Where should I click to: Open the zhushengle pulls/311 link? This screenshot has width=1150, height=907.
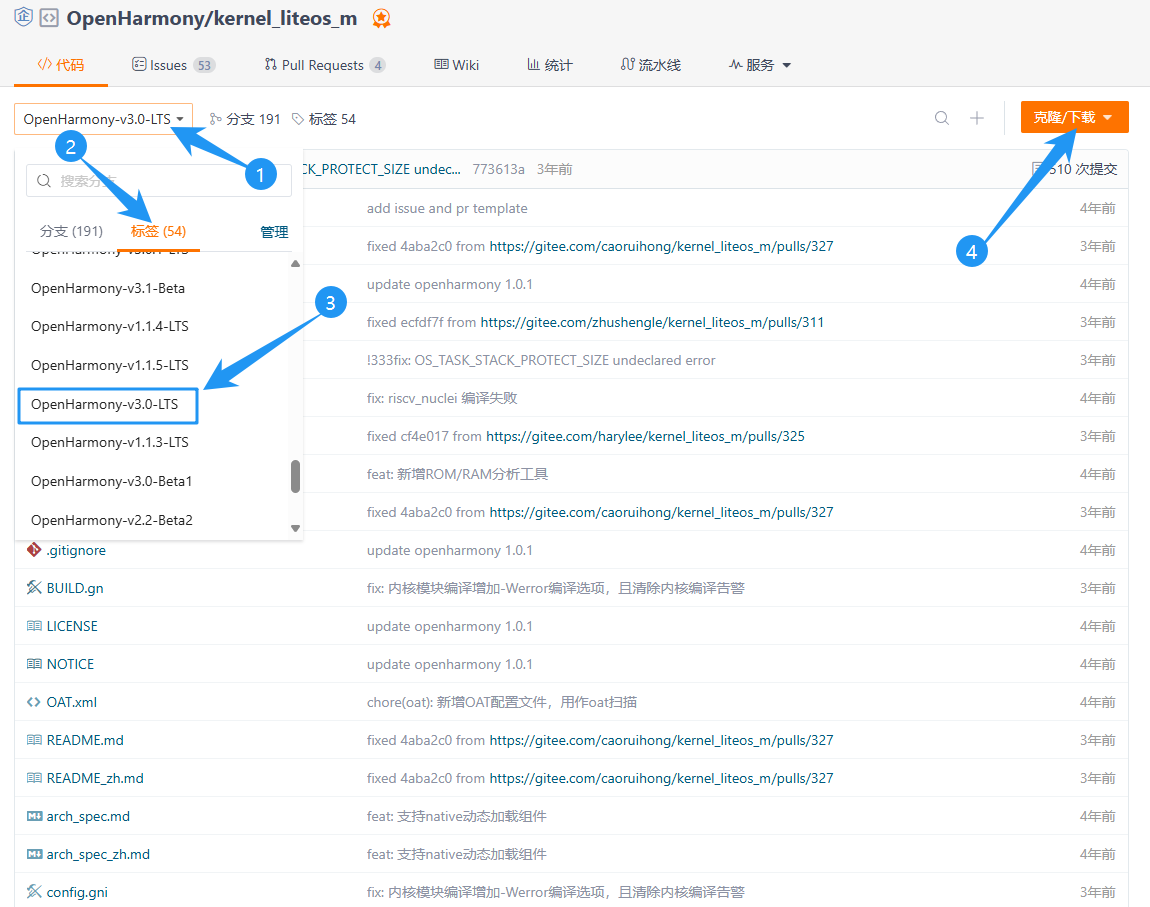(x=652, y=322)
